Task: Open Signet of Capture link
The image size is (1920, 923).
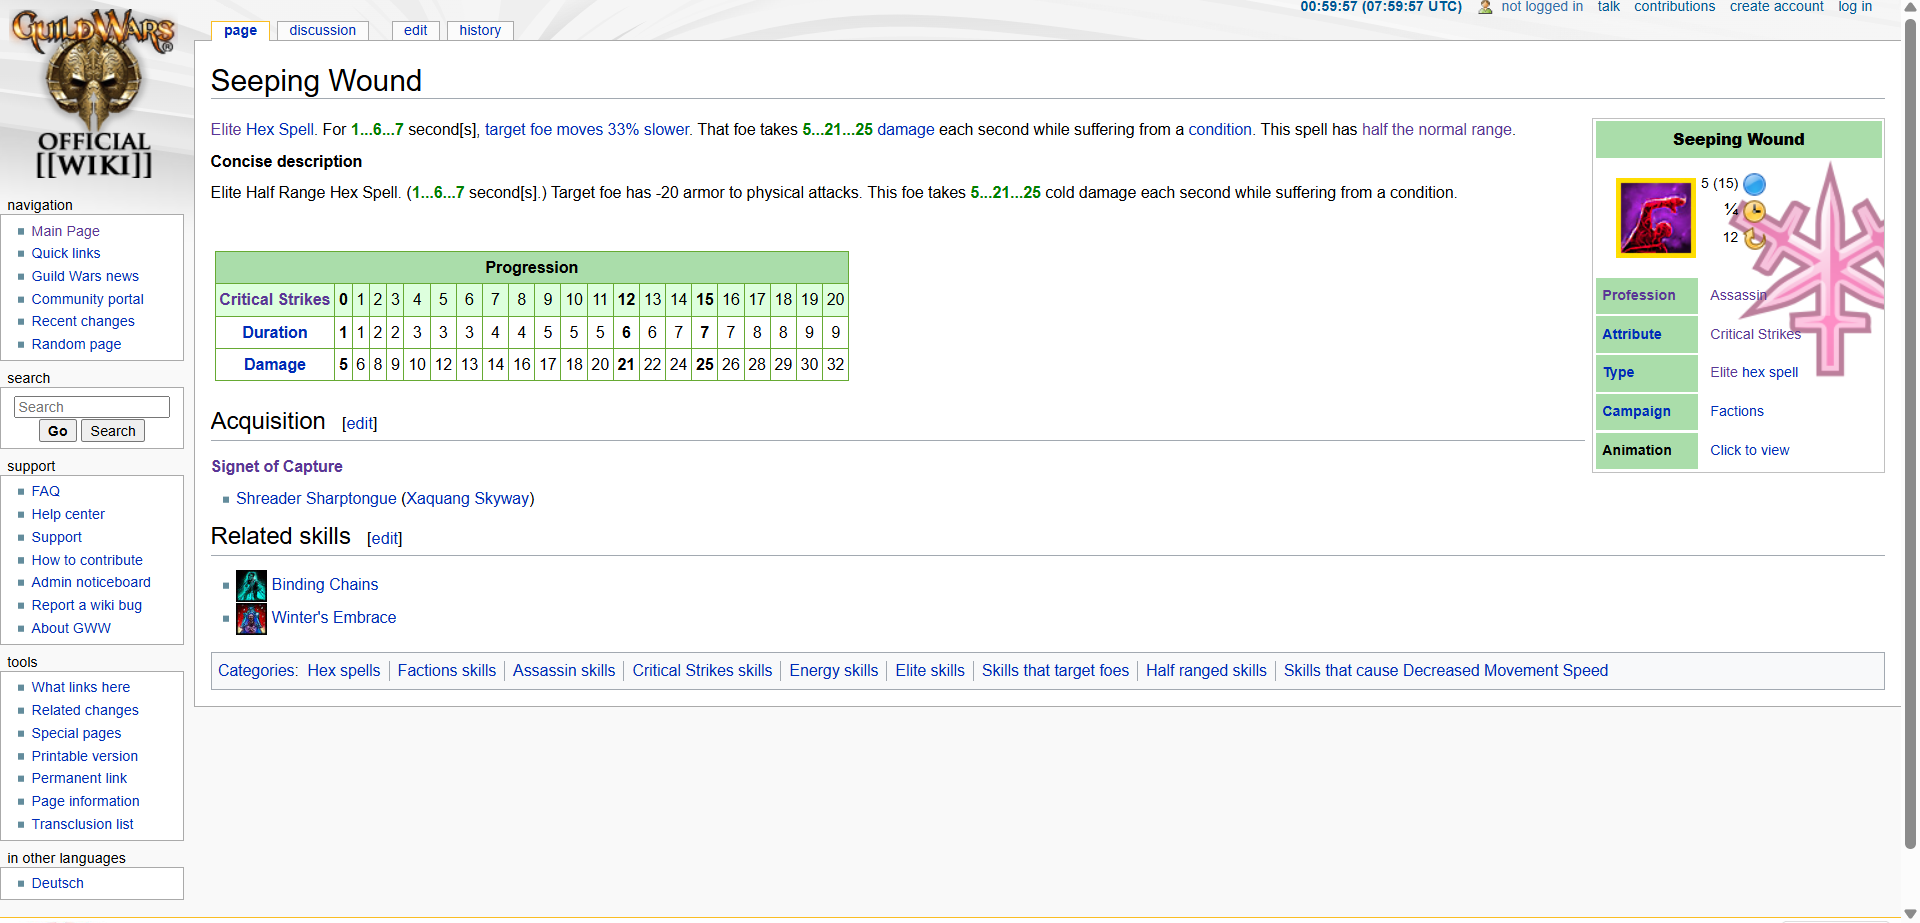Action: tap(277, 466)
